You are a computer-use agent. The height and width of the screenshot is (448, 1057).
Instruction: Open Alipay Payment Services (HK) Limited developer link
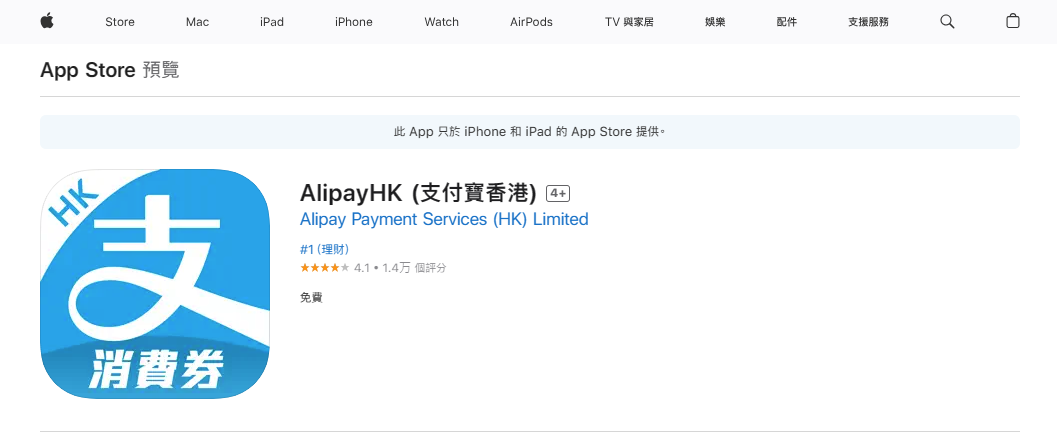point(444,219)
